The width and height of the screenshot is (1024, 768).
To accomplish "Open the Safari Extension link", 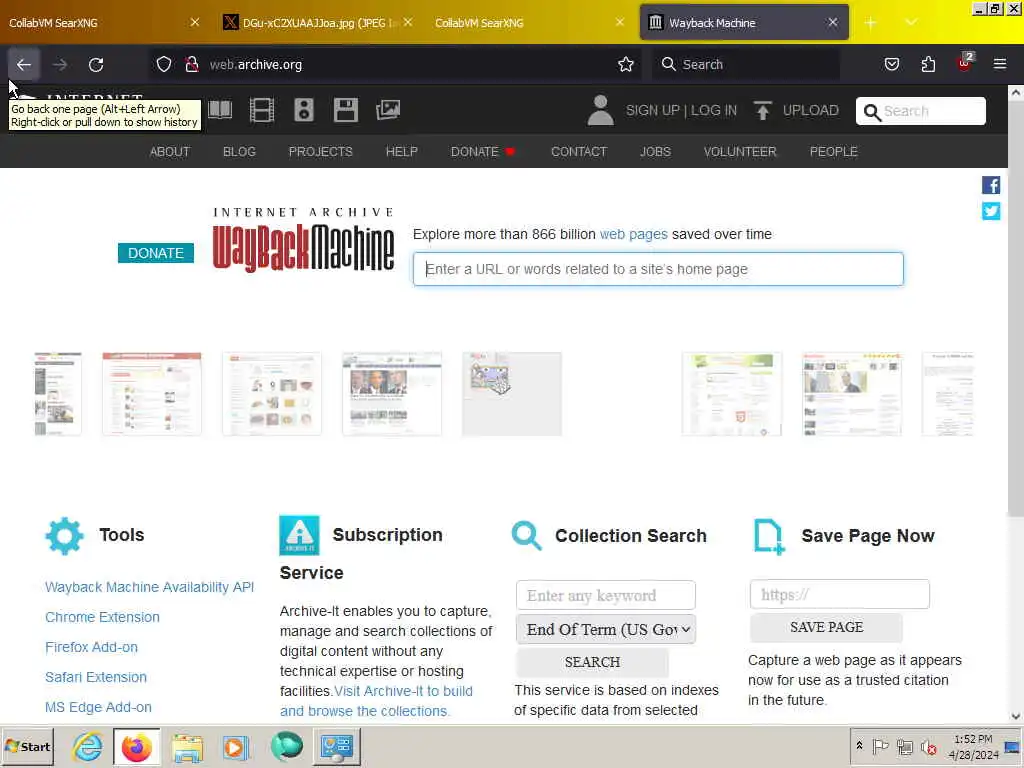I will [x=96, y=677].
